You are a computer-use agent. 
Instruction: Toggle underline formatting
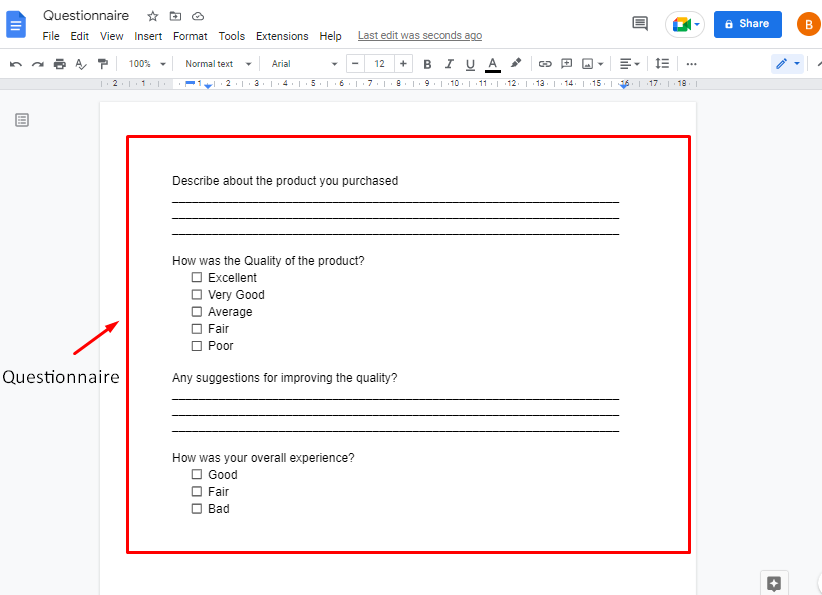pyautogui.click(x=470, y=64)
